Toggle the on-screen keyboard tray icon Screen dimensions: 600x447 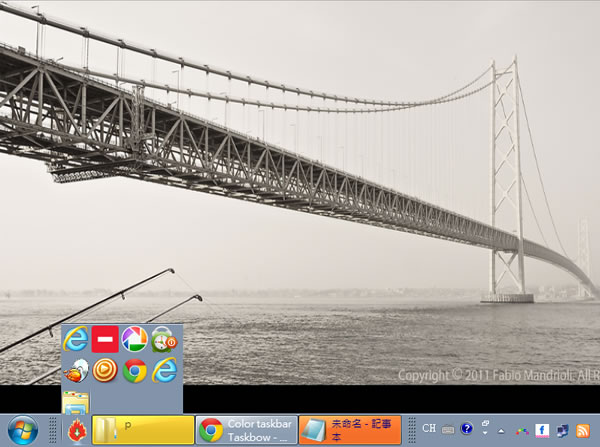click(x=447, y=429)
